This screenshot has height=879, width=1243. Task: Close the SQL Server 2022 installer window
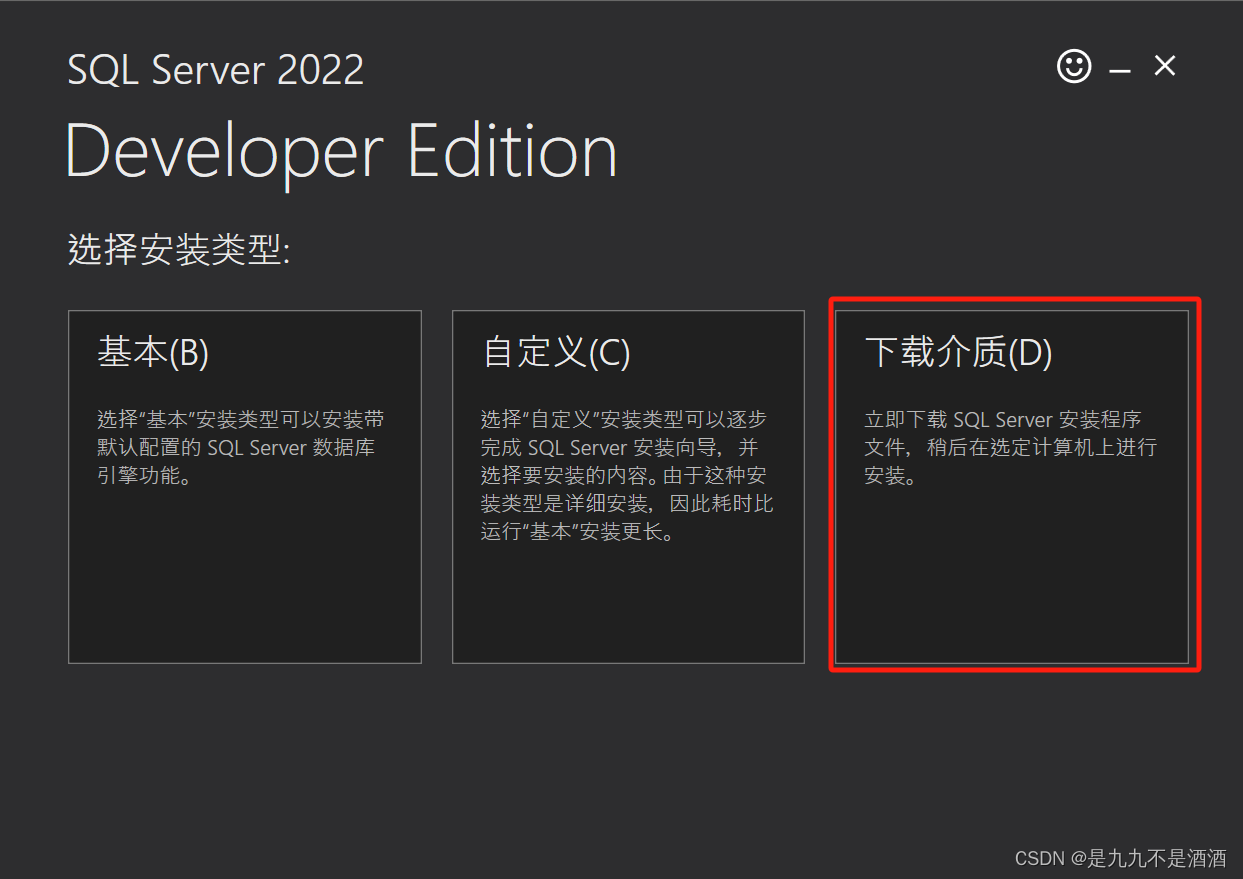tap(1165, 66)
